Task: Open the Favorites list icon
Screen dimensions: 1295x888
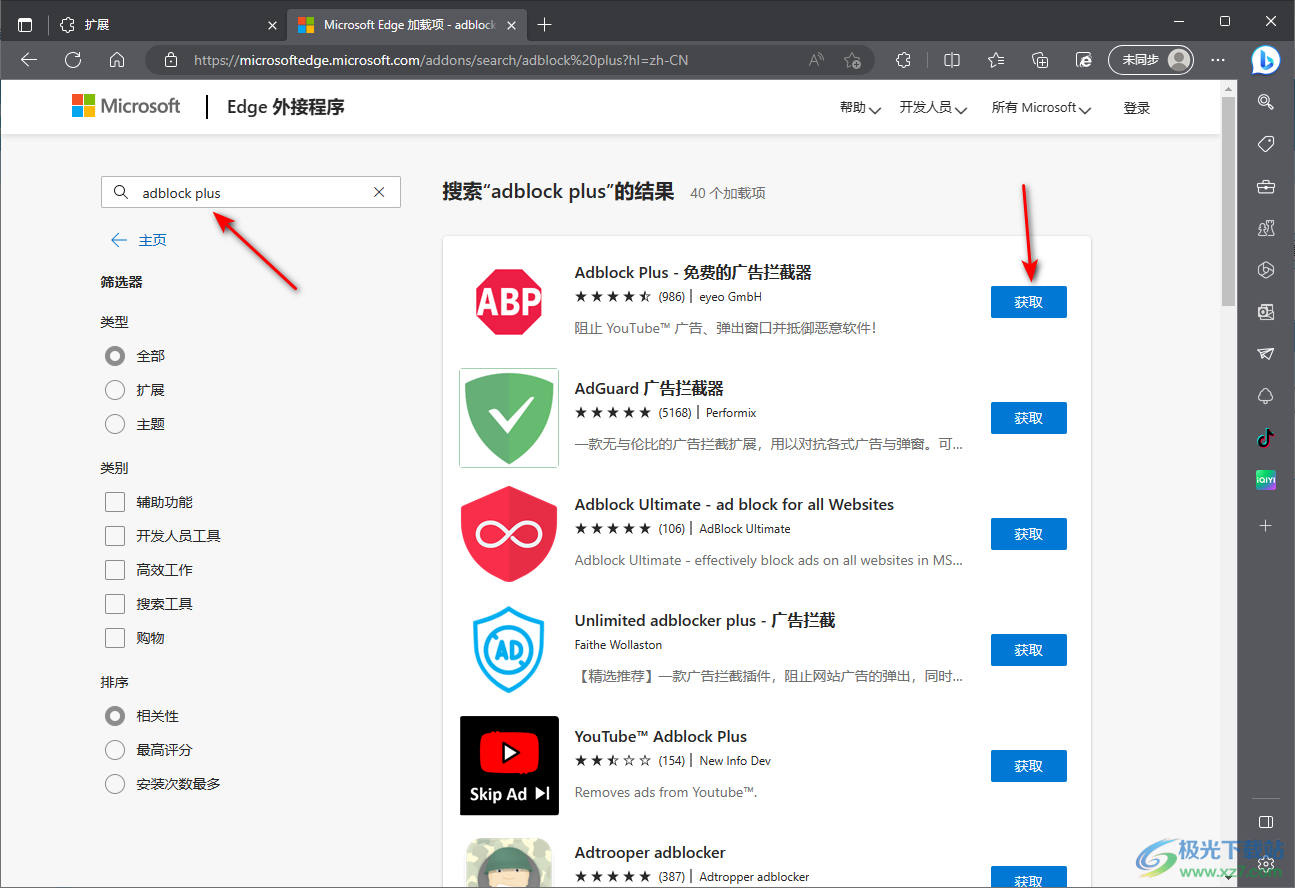Action: pos(996,60)
